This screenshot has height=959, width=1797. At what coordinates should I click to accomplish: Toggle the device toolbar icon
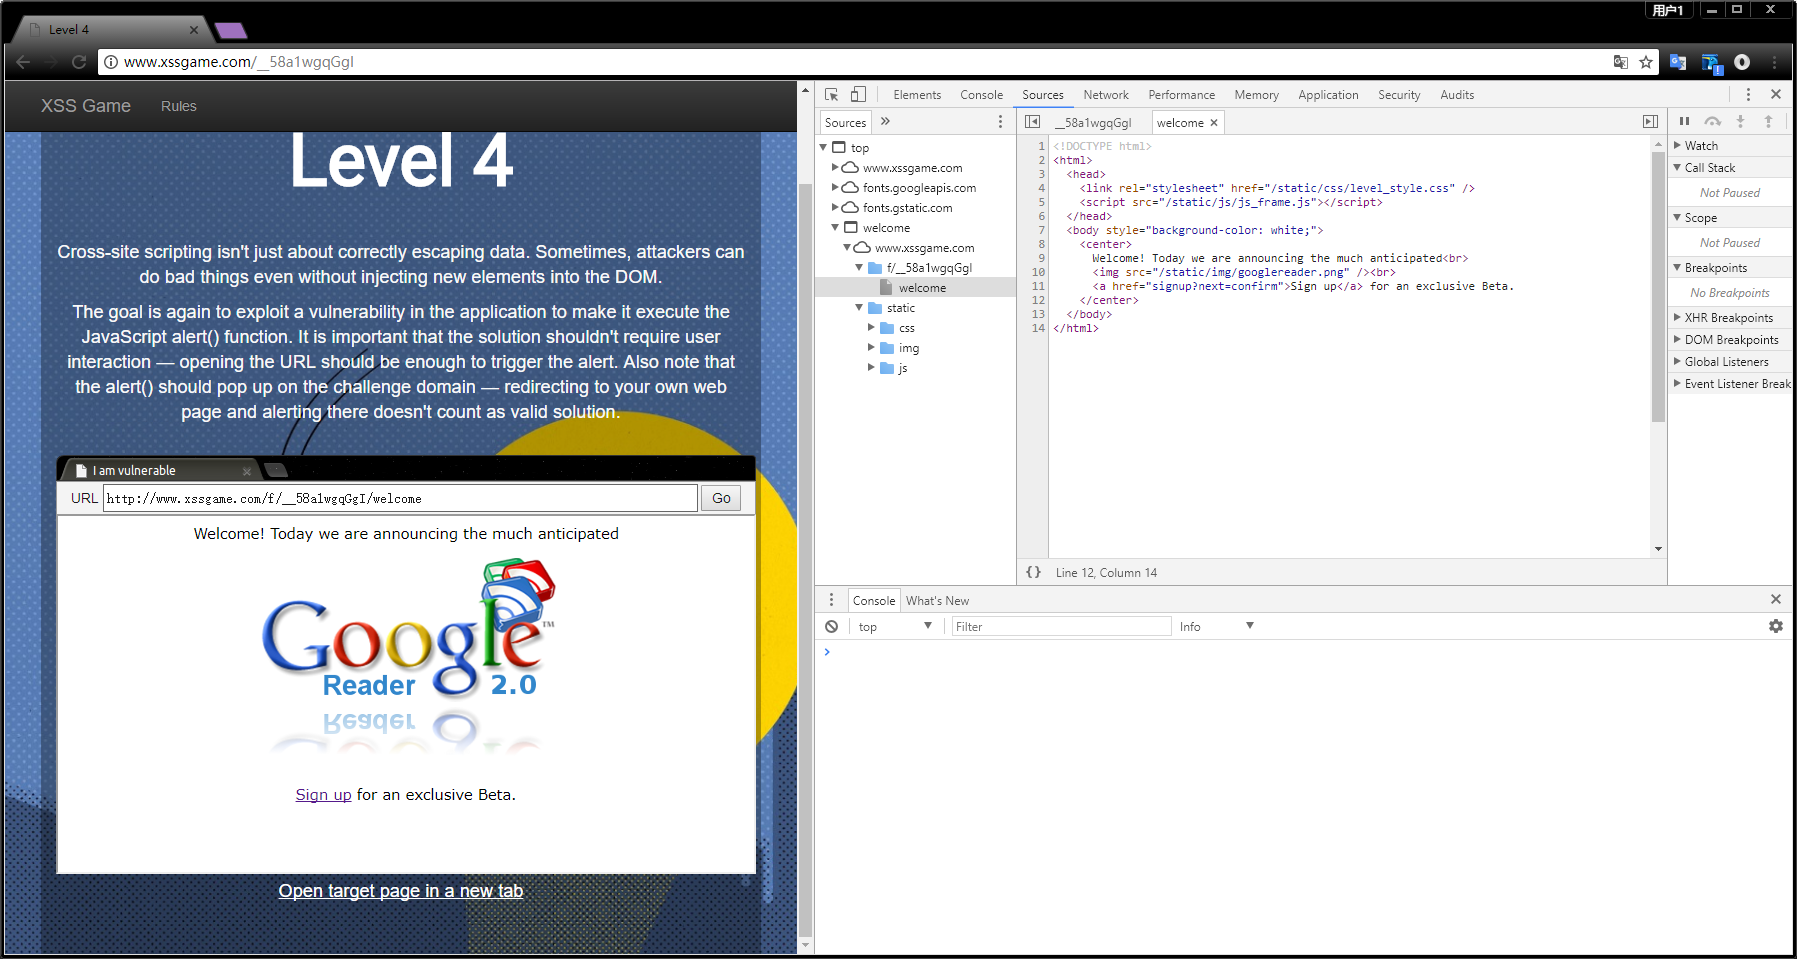[x=858, y=94]
